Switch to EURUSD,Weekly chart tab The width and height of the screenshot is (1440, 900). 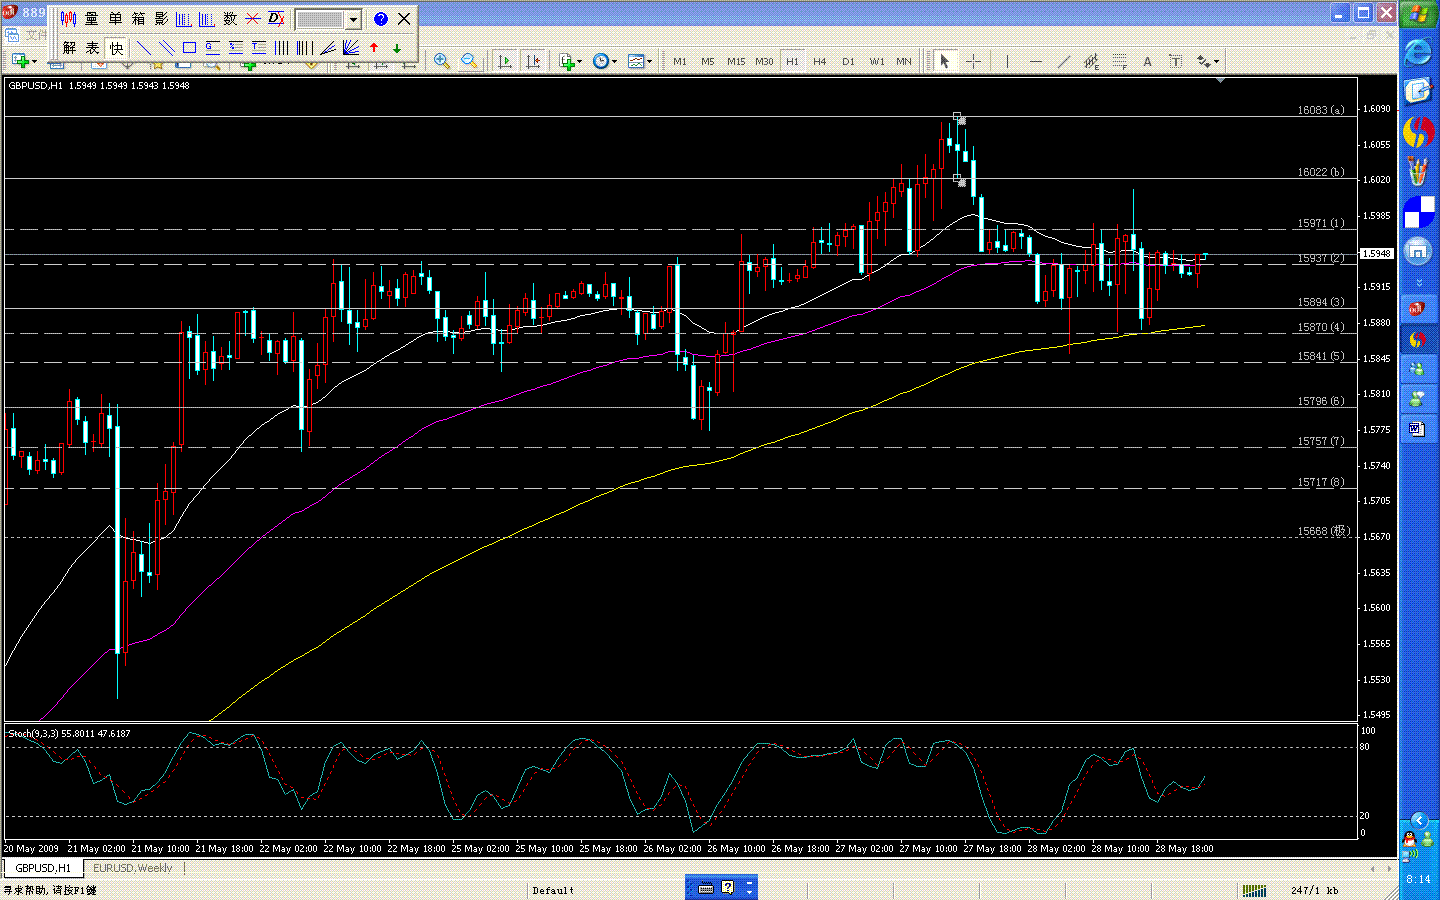[x=132, y=868]
